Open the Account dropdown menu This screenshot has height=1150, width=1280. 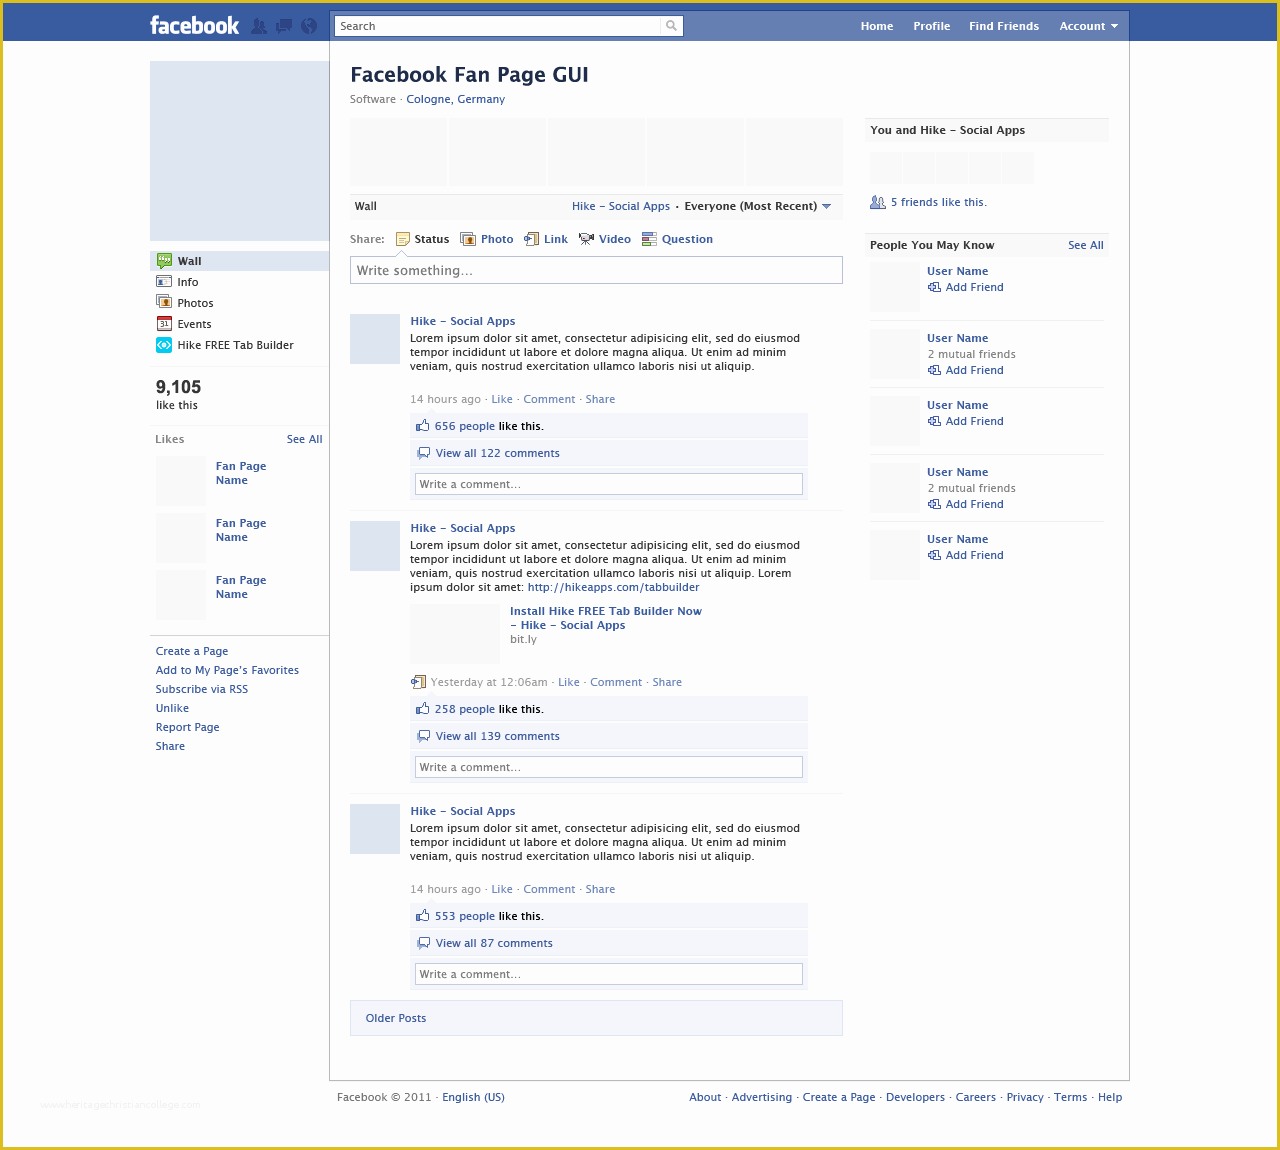point(1088,26)
